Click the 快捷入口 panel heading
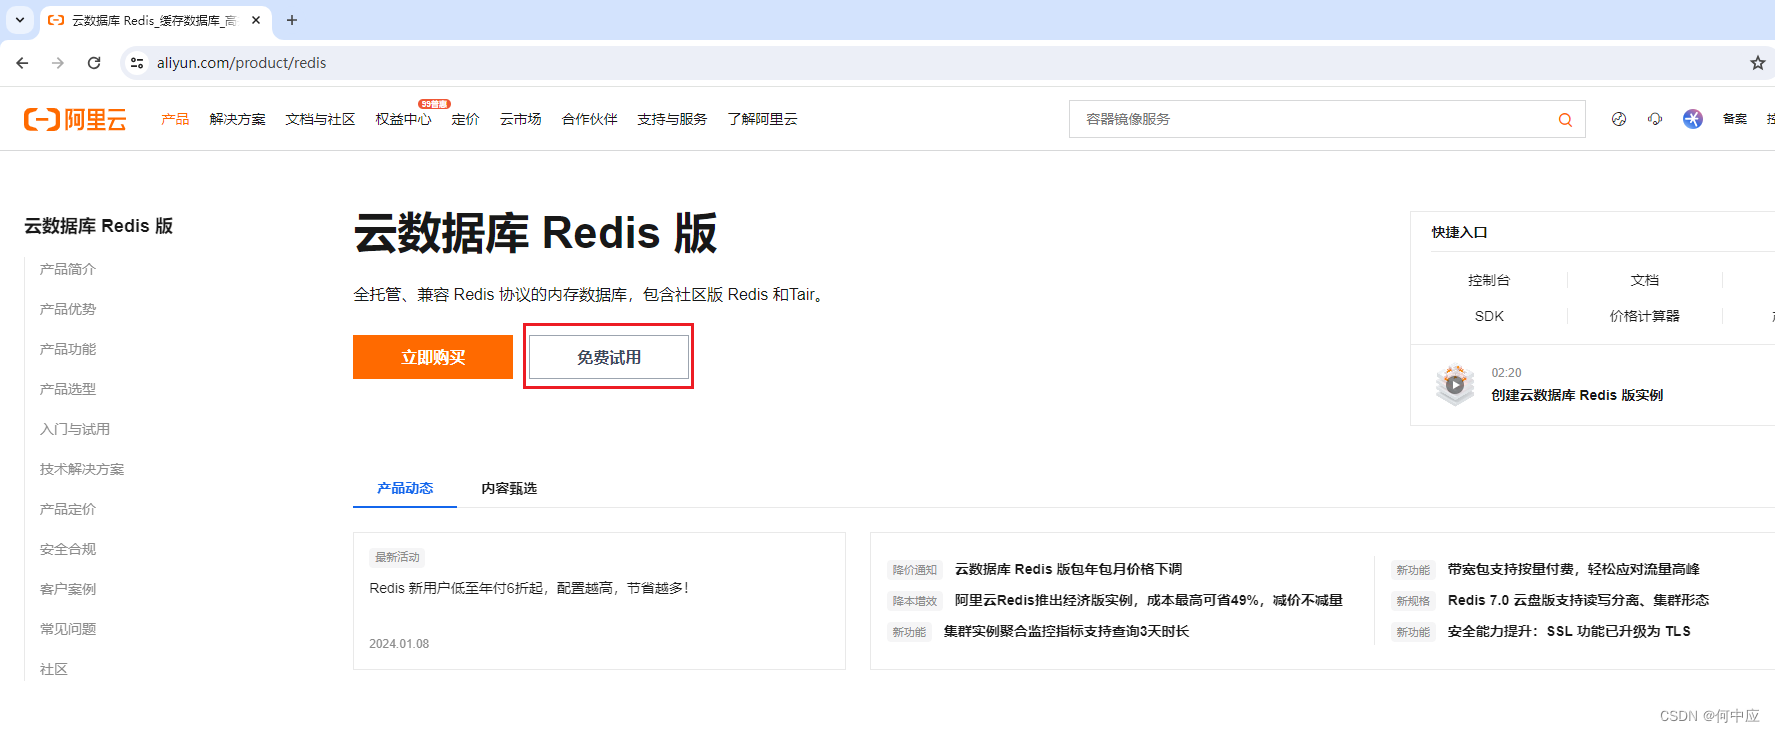1775x732 pixels. tap(1459, 232)
